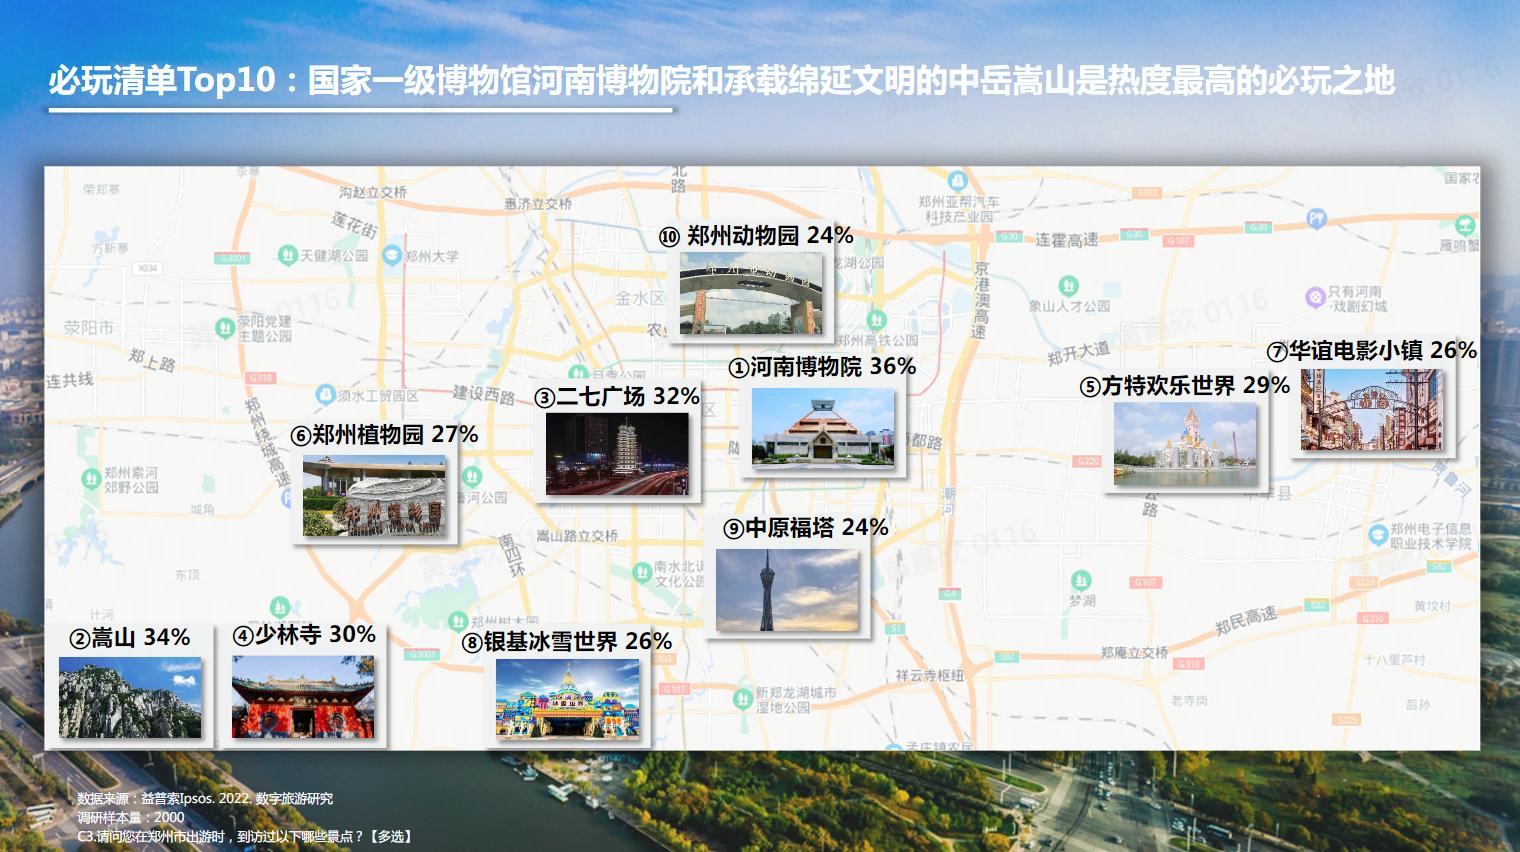Image resolution: width=1520 pixels, height=852 pixels.
Task: Open the 只有河南·戏剧幻城 purple theater pin
Action: [x=1315, y=296]
